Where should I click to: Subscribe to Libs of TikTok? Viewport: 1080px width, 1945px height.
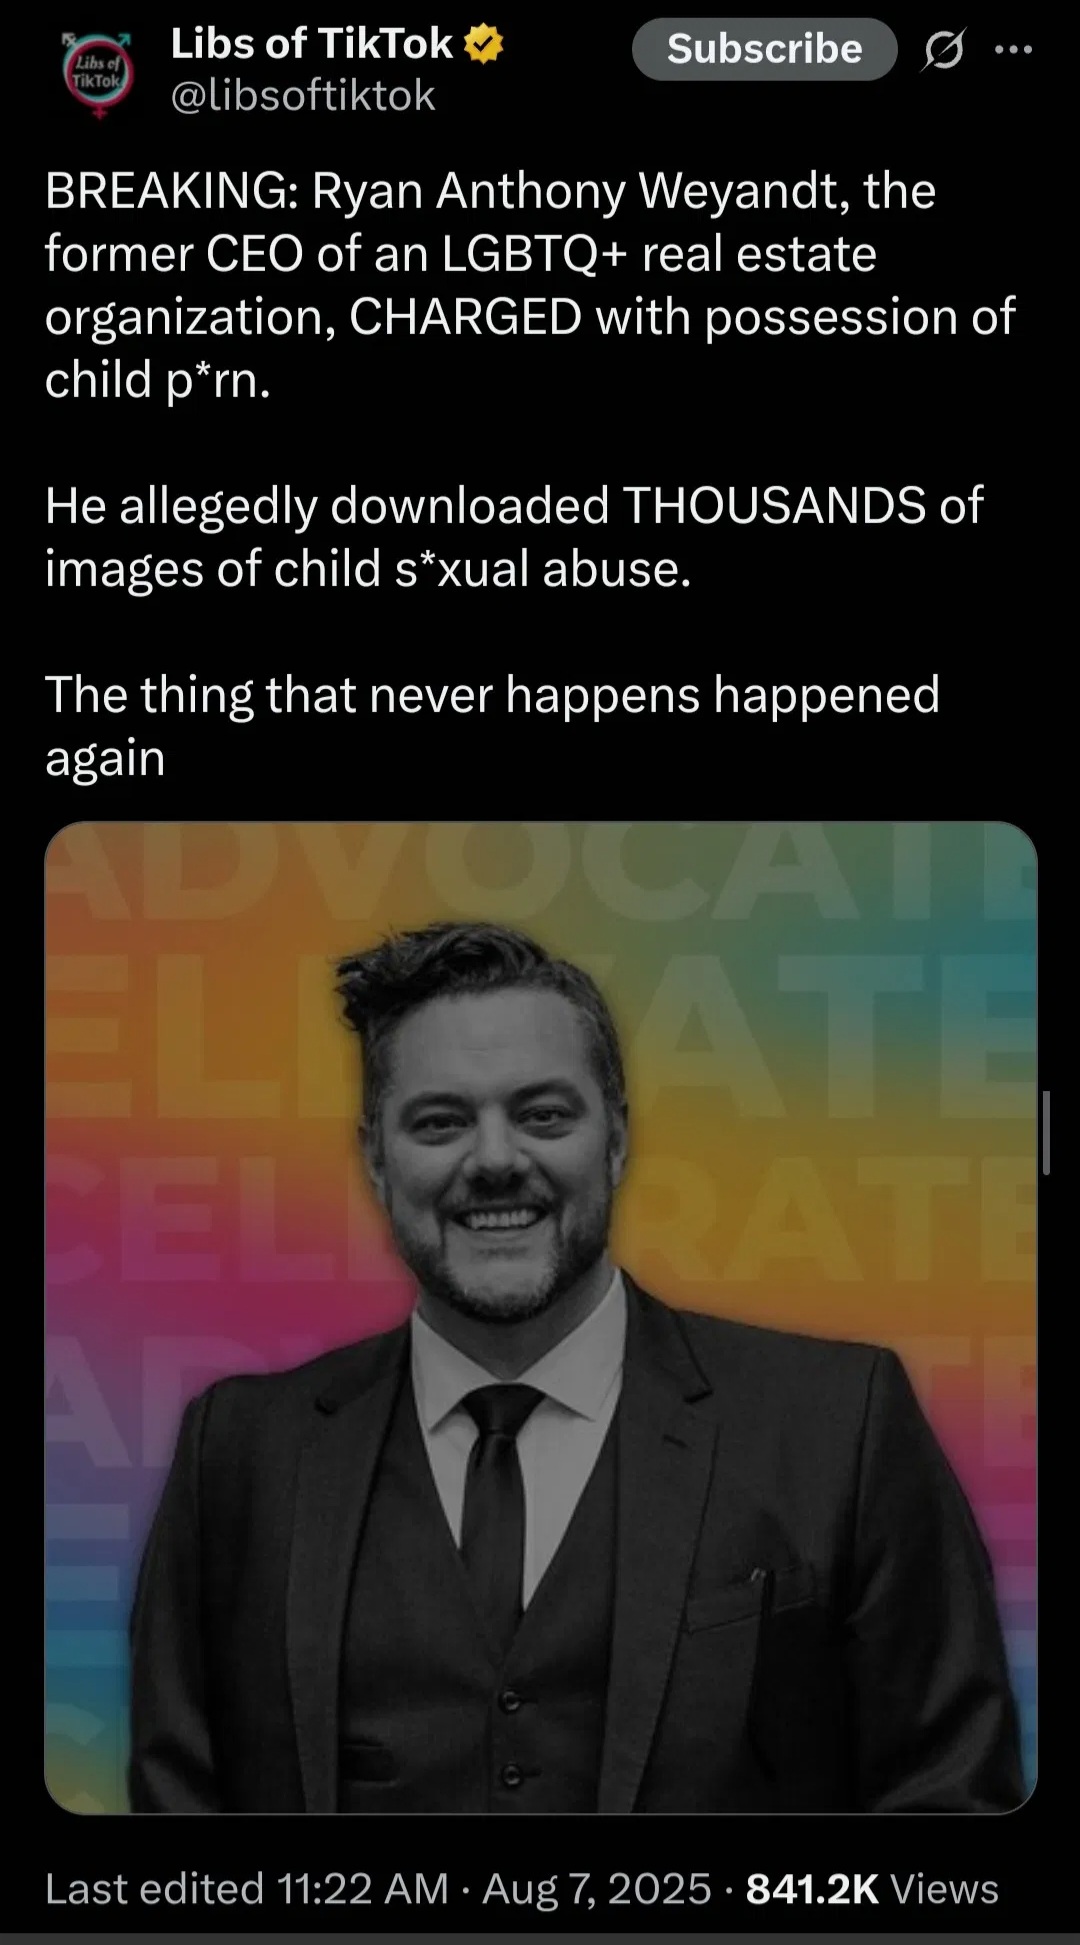(x=764, y=49)
